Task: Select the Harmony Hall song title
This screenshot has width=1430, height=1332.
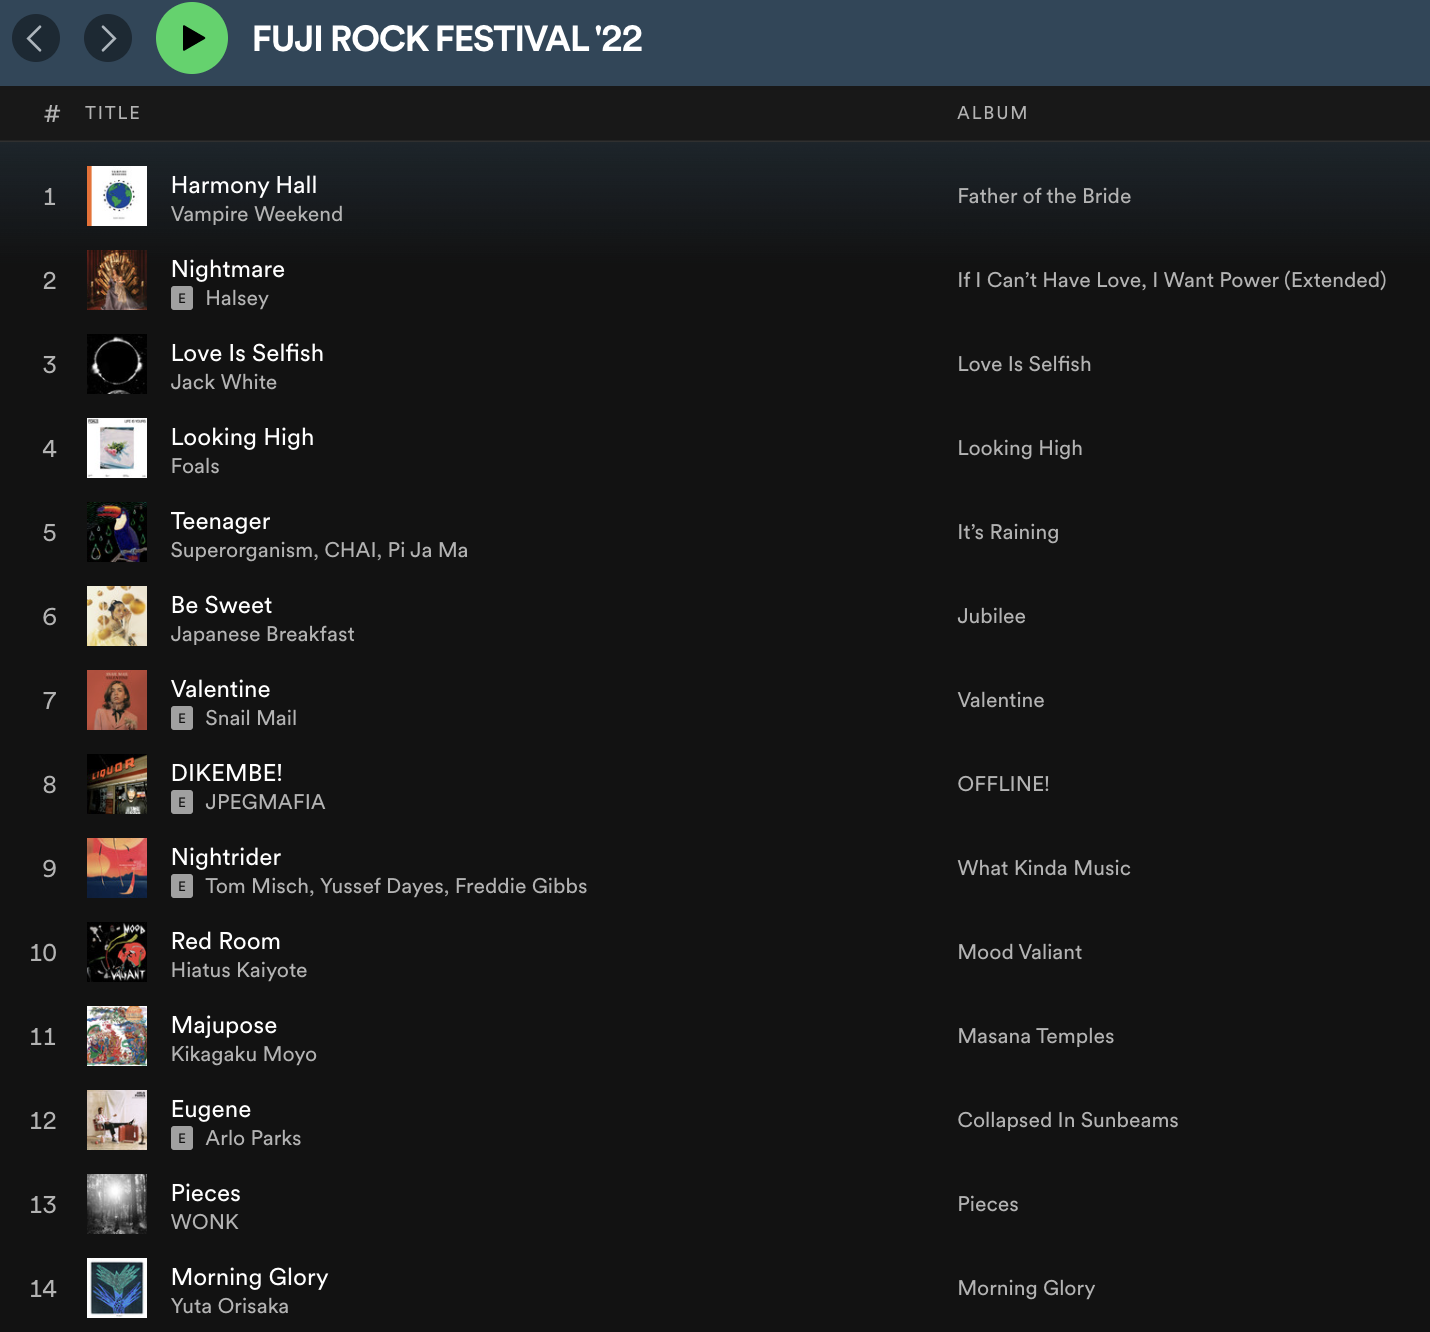Action: click(x=244, y=185)
